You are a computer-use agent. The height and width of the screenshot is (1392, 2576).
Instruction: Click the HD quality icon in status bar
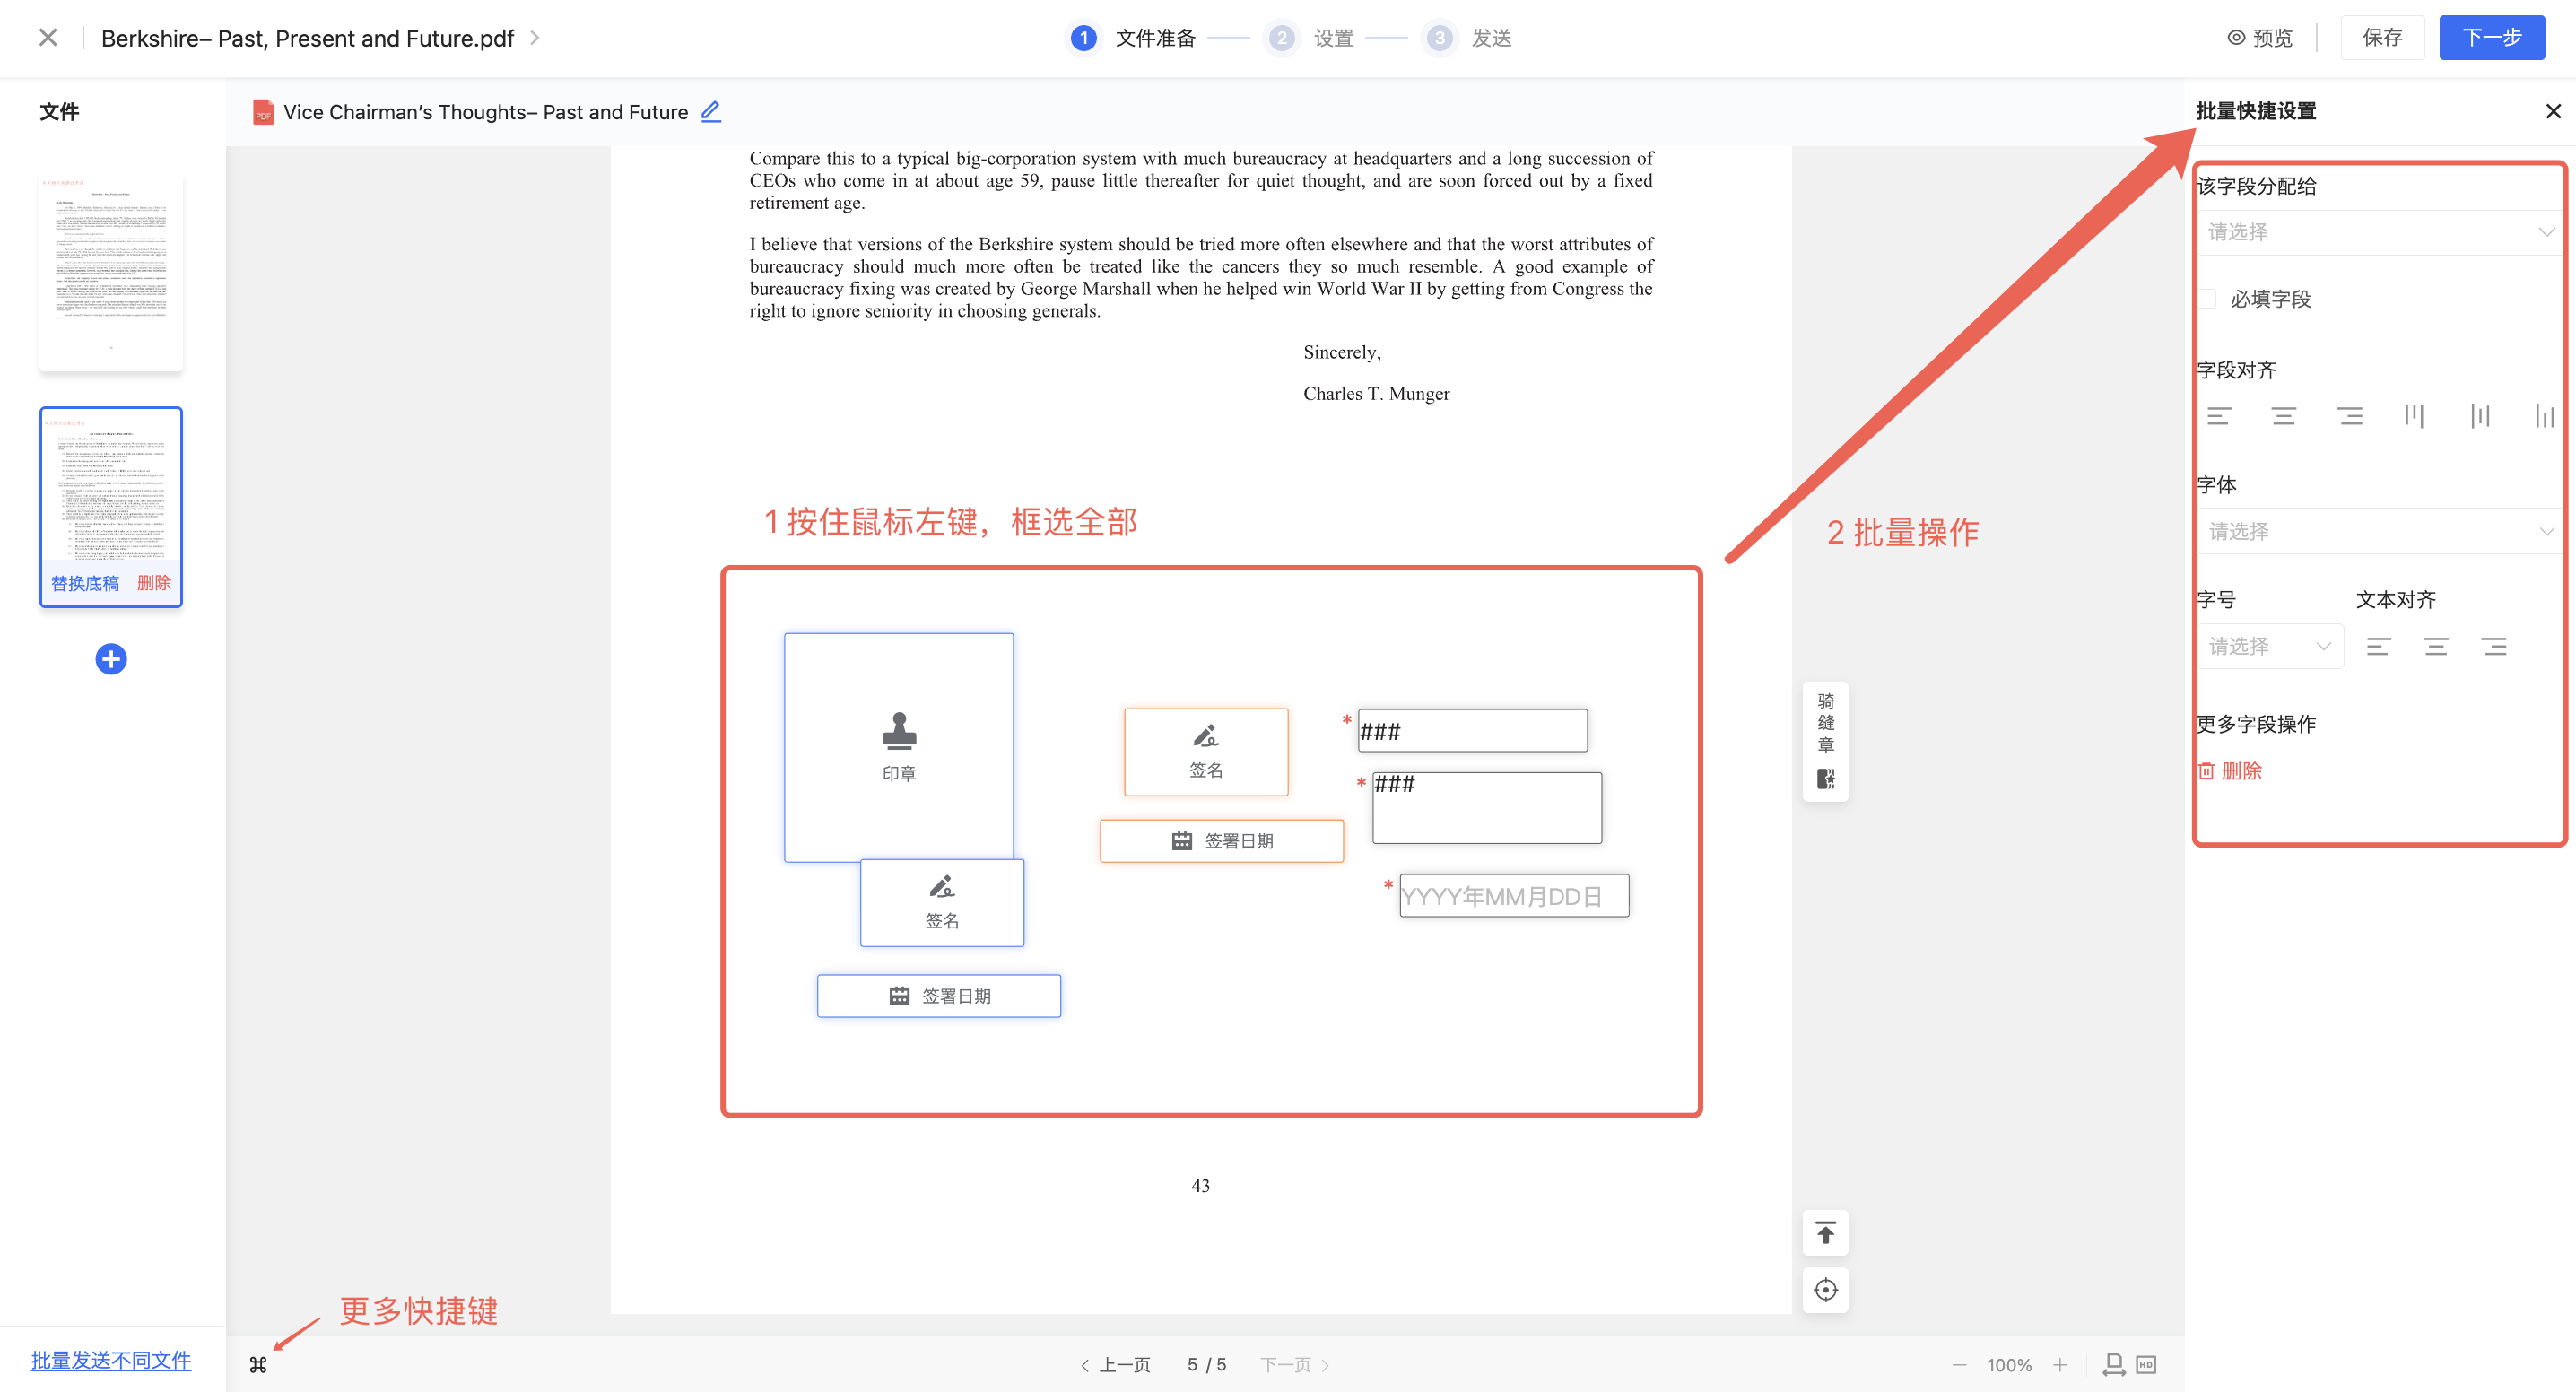tap(2145, 1364)
